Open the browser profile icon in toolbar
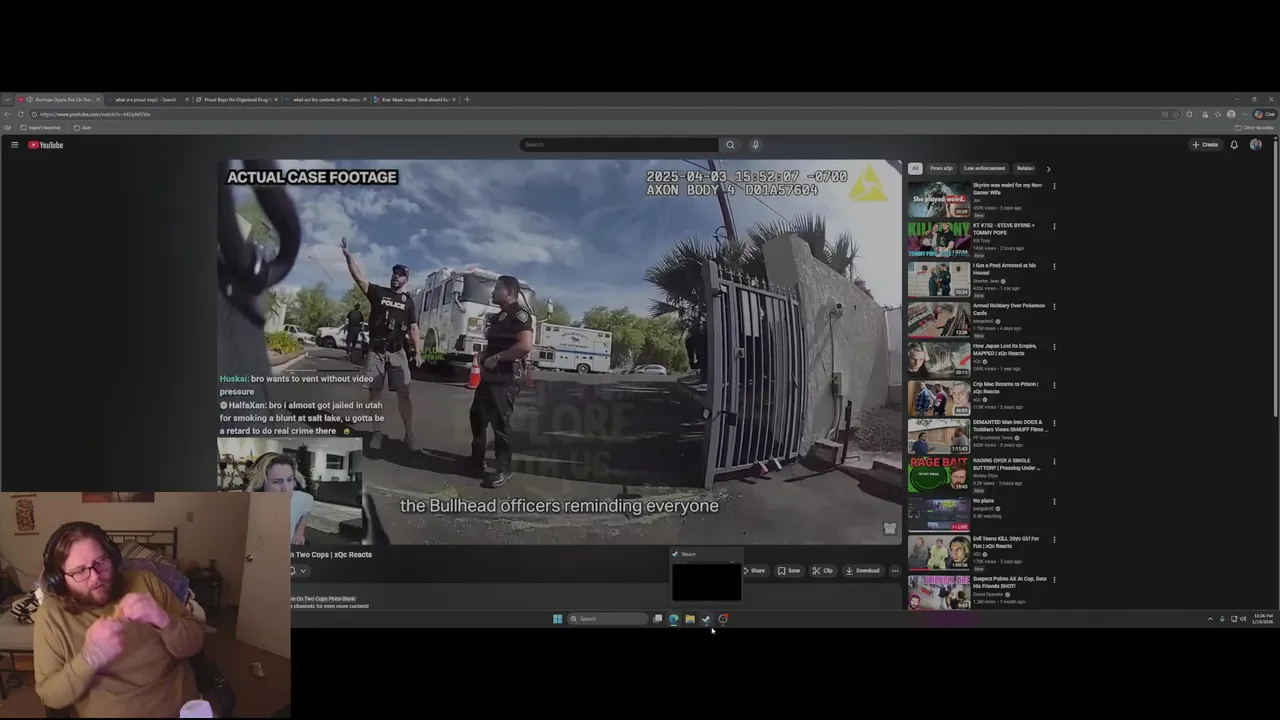Screen dimensions: 1280x720 1231,114
